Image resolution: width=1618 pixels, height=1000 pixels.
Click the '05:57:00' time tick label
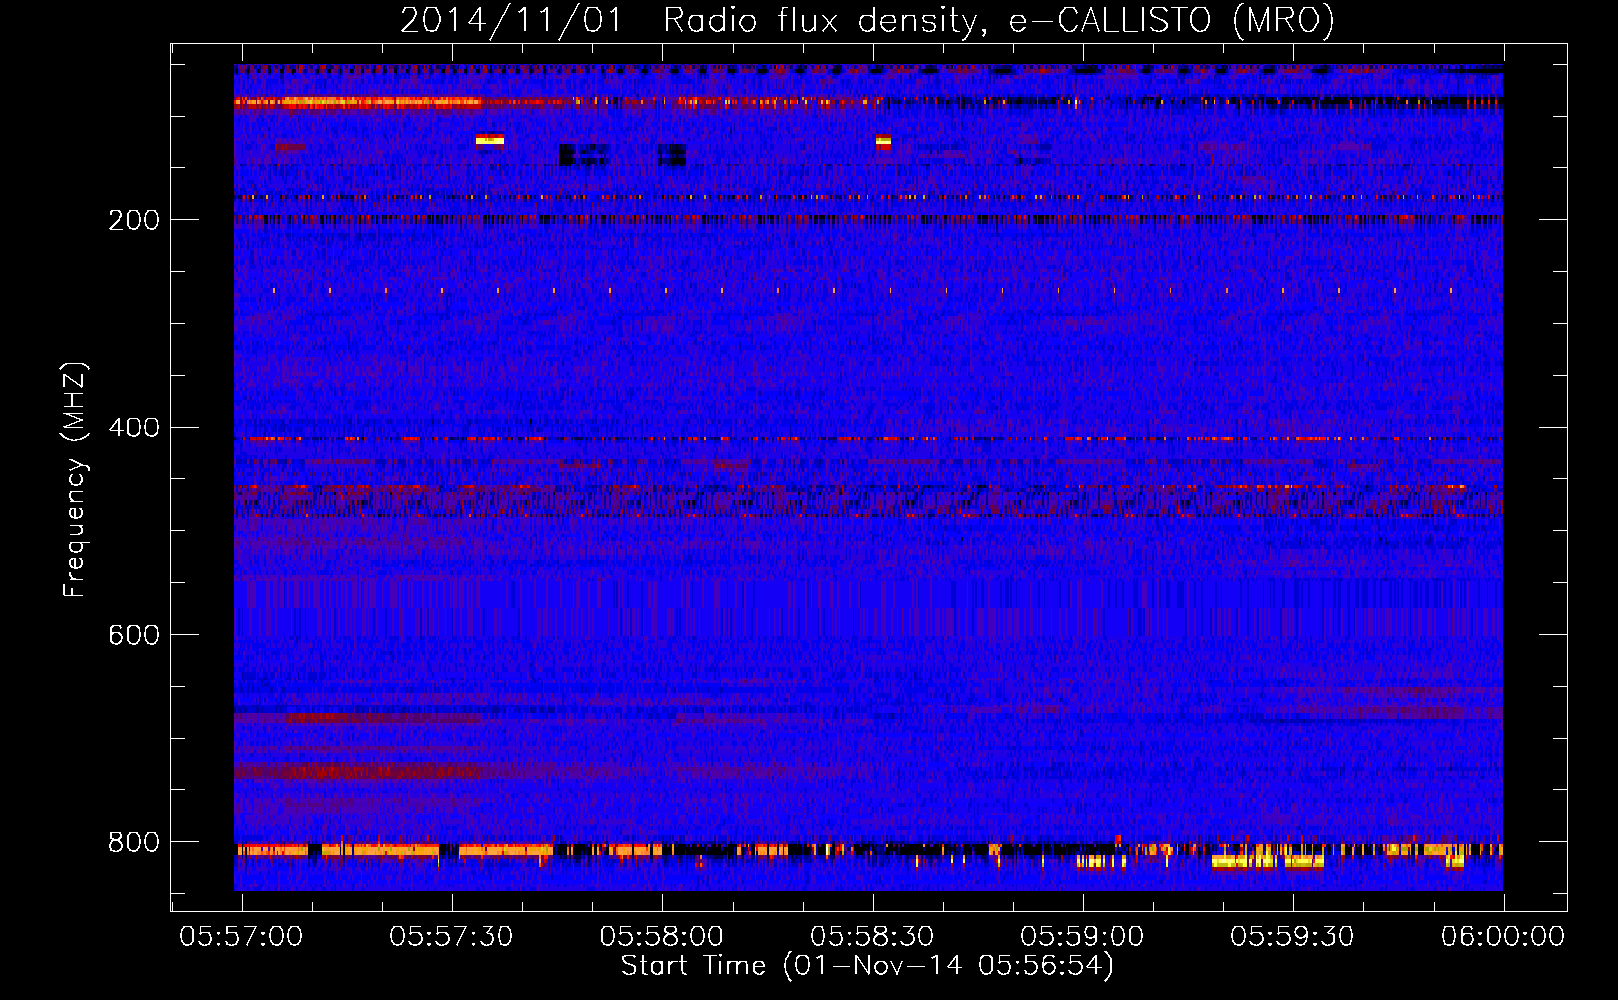(241, 936)
